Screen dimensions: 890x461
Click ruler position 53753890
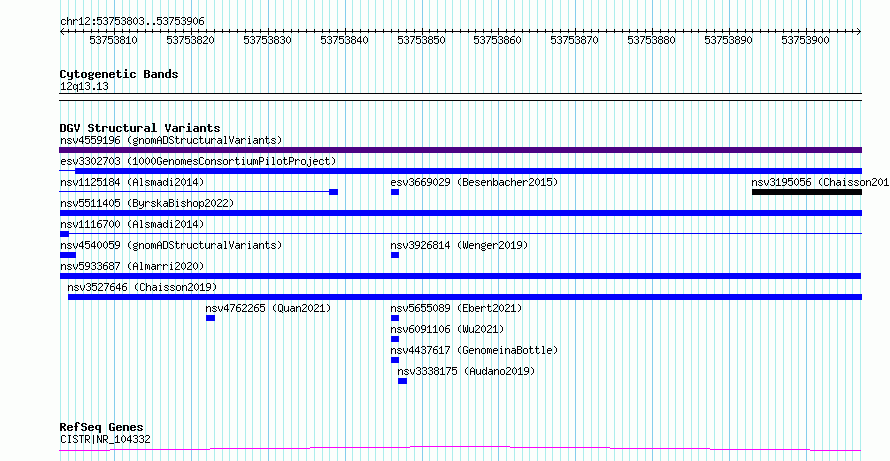728,40
